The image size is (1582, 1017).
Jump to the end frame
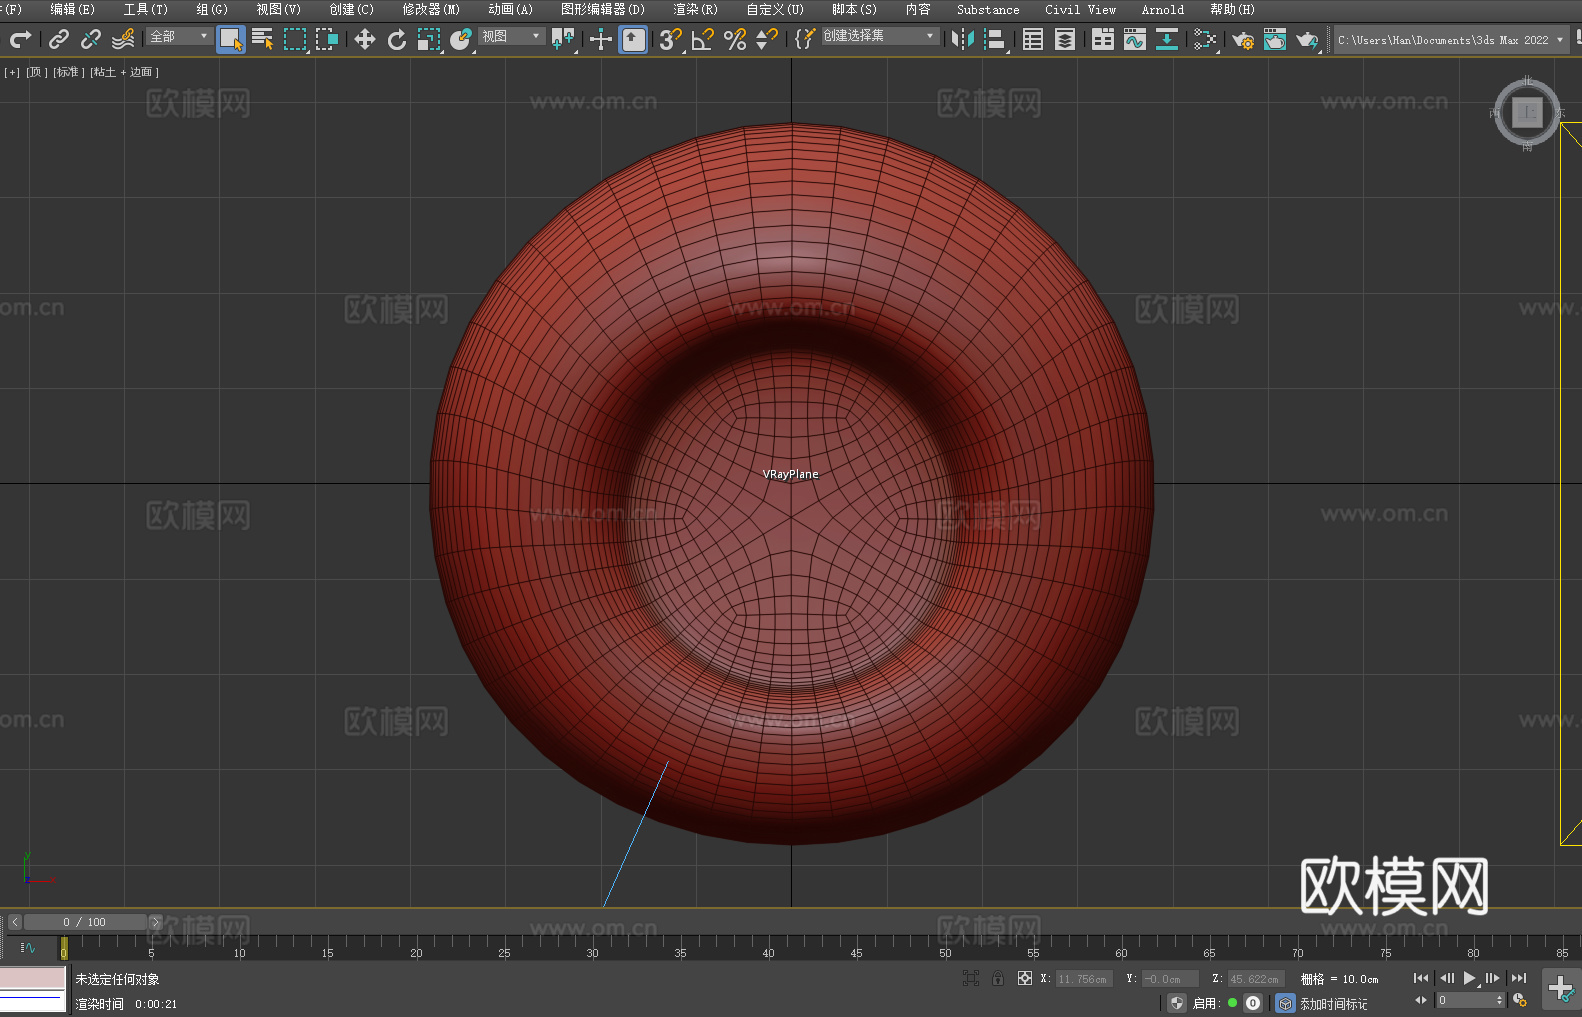pos(1519,978)
